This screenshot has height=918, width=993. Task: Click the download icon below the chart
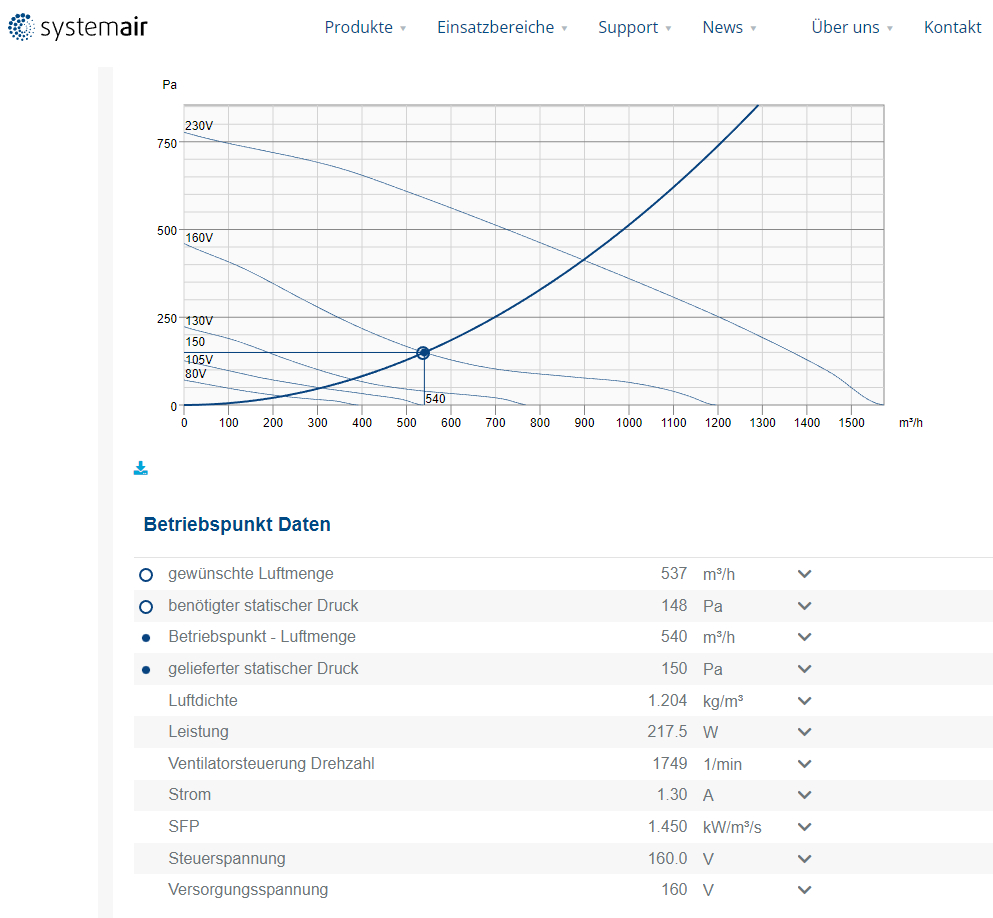tap(141, 468)
